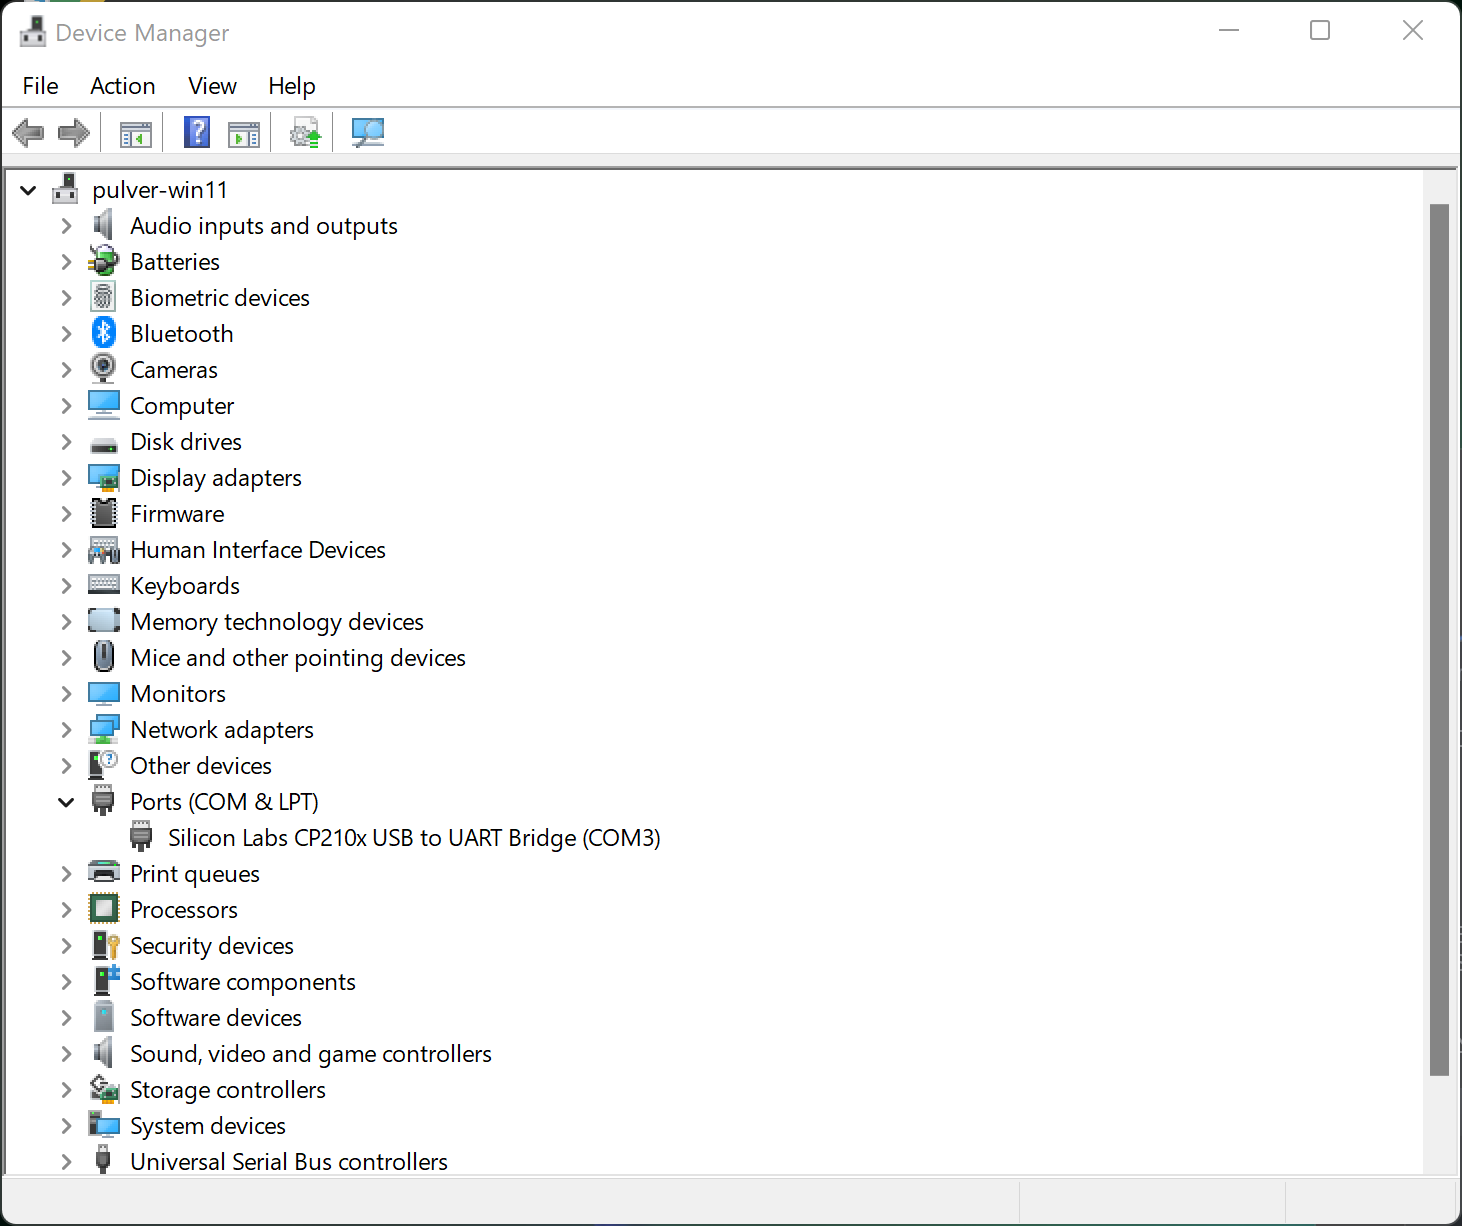Click the Show Action Pane toolbar icon

tap(243, 132)
